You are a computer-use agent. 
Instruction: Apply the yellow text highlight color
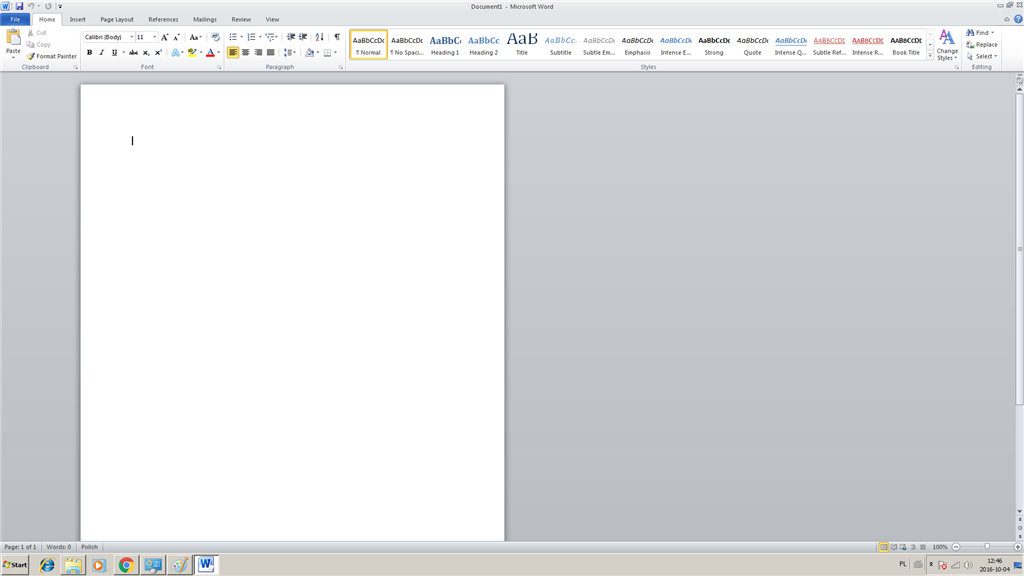(x=192, y=52)
